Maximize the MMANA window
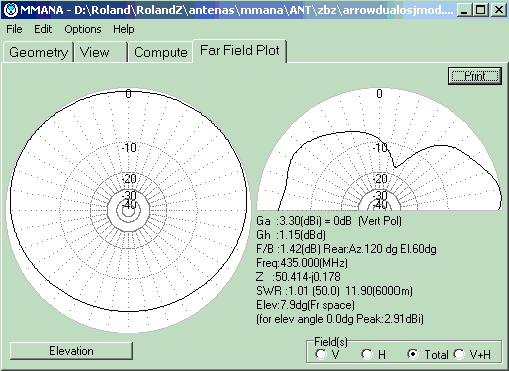 coord(481,10)
